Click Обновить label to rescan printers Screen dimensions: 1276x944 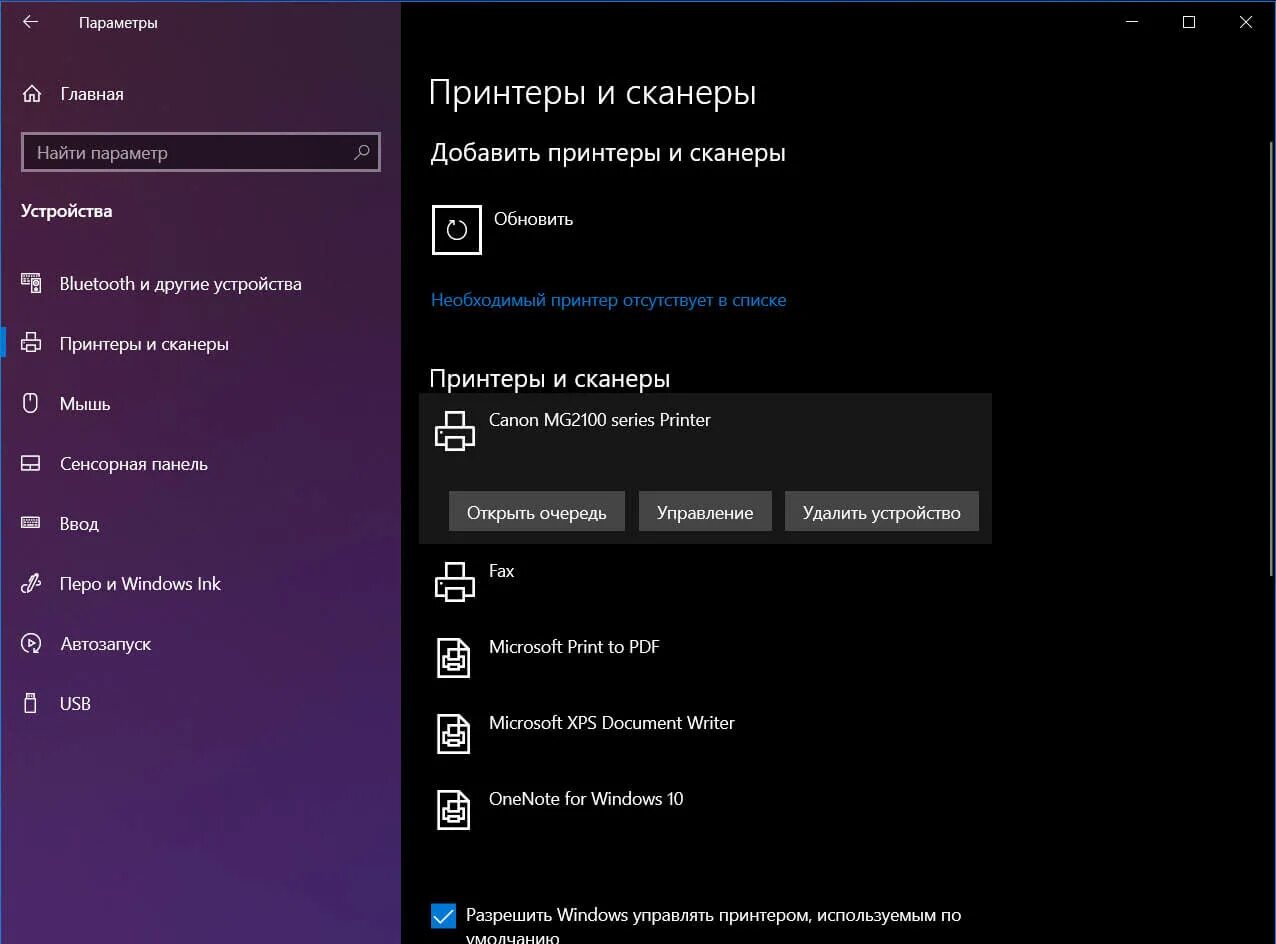pos(533,219)
